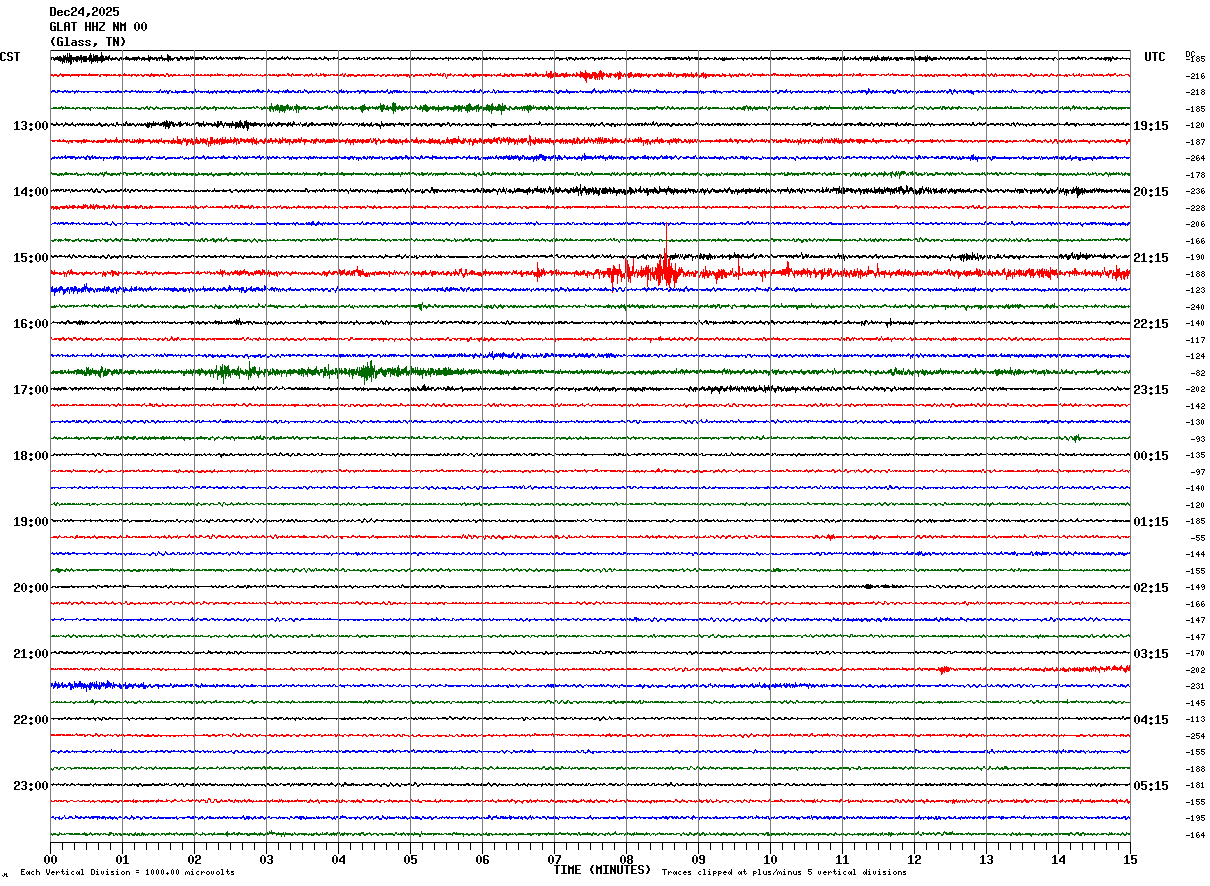The width and height of the screenshot is (1210, 886).
Task: Click the DC offset value -216
Action: tap(1195, 76)
